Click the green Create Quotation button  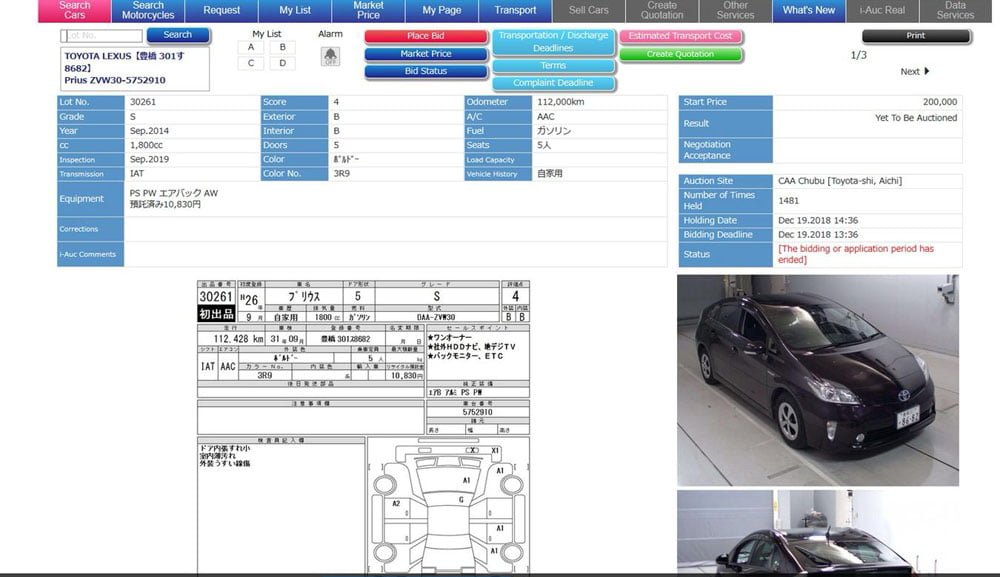click(680, 54)
